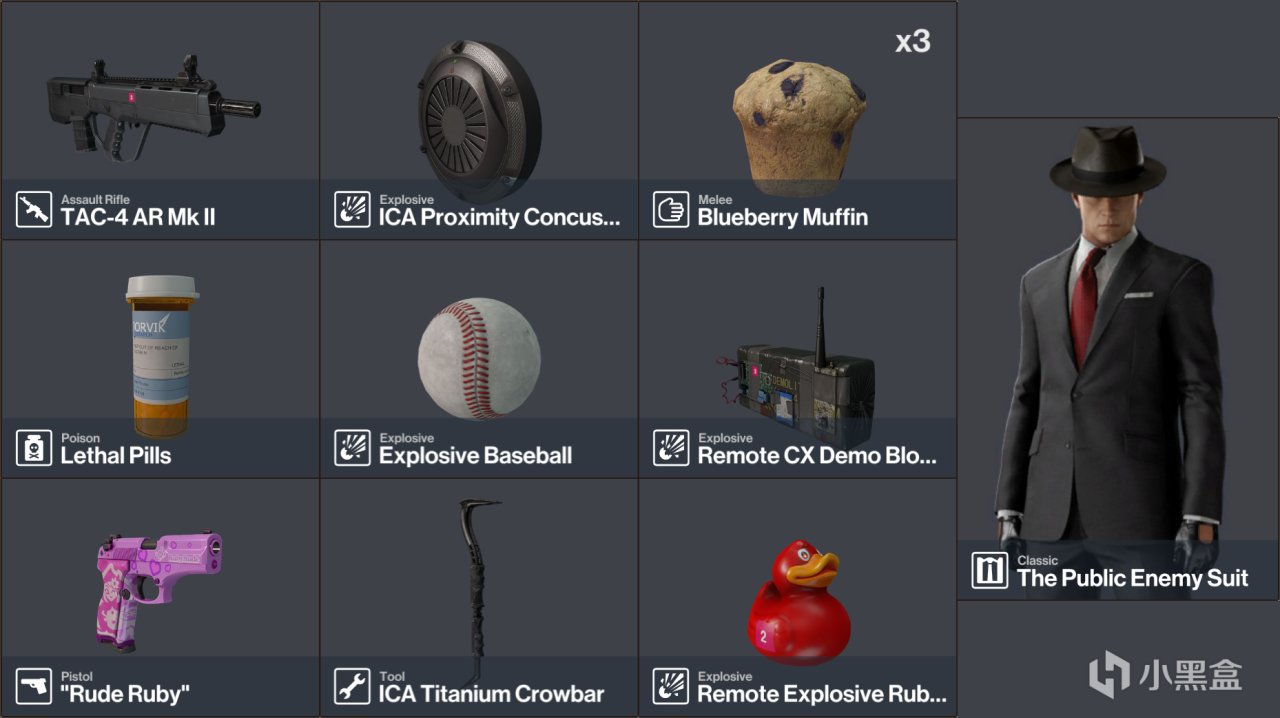Click the assault rifle category icon
This screenshot has width=1280, height=718.
click(x=34, y=209)
